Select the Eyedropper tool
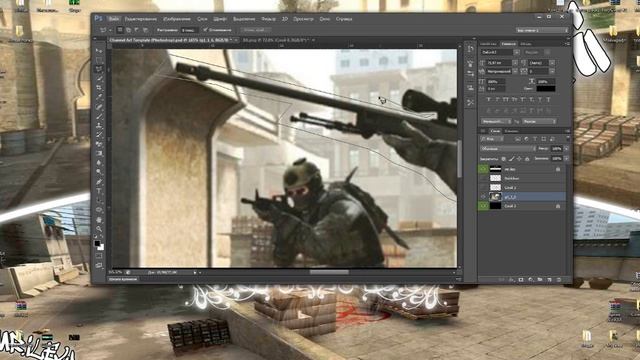Screen dimensions: 640x360 [x=99, y=97]
